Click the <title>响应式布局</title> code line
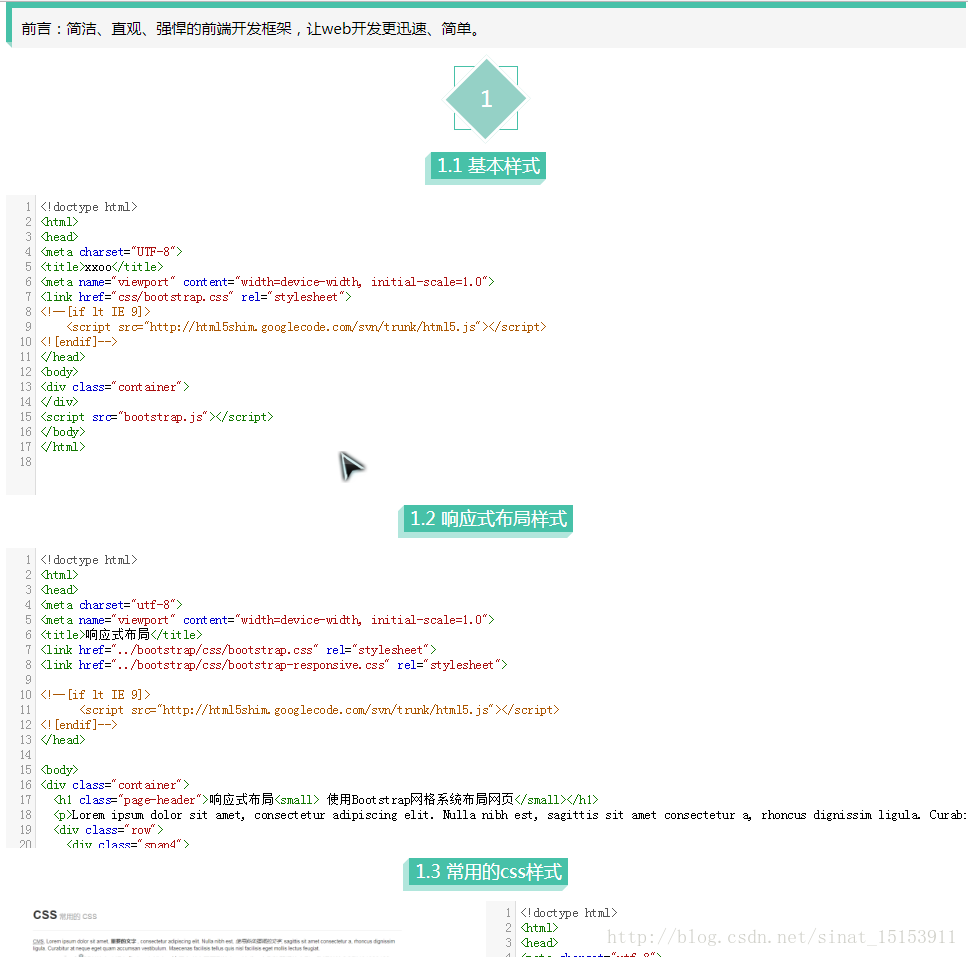 tap(121, 635)
